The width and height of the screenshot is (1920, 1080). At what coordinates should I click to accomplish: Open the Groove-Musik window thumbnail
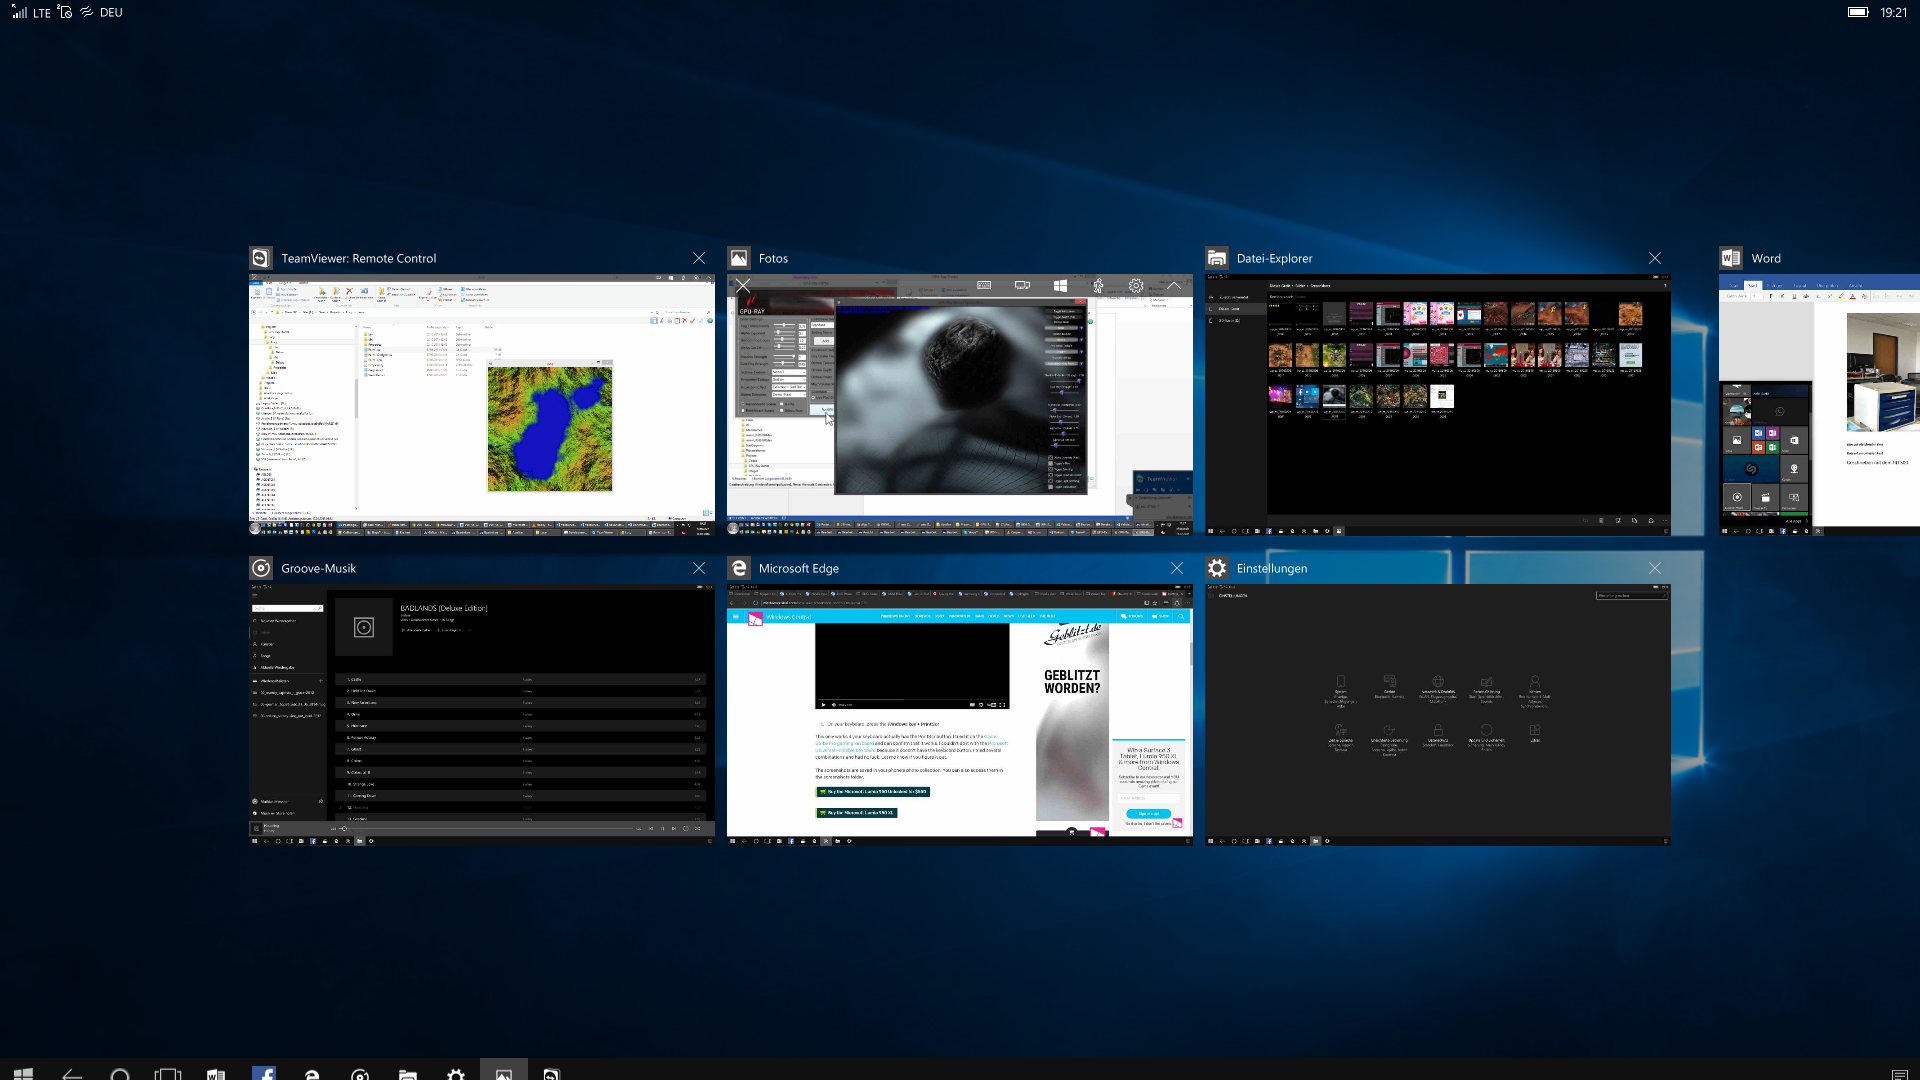click(x=481, y=714)
